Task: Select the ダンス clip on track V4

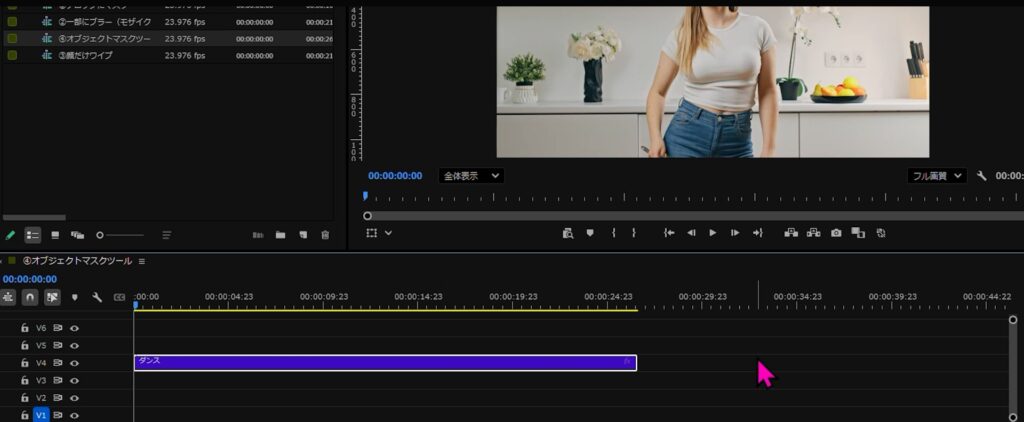Action: tap(385, 363)
